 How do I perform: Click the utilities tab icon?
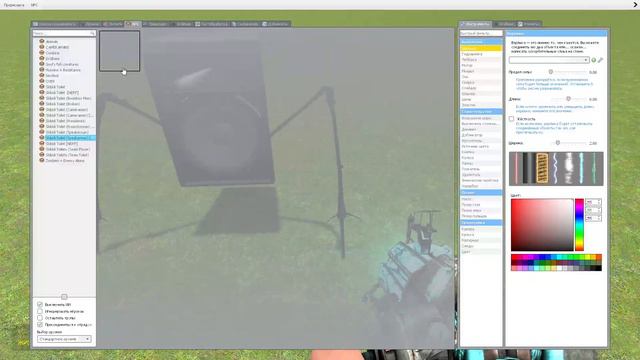[x=520, y=24]
